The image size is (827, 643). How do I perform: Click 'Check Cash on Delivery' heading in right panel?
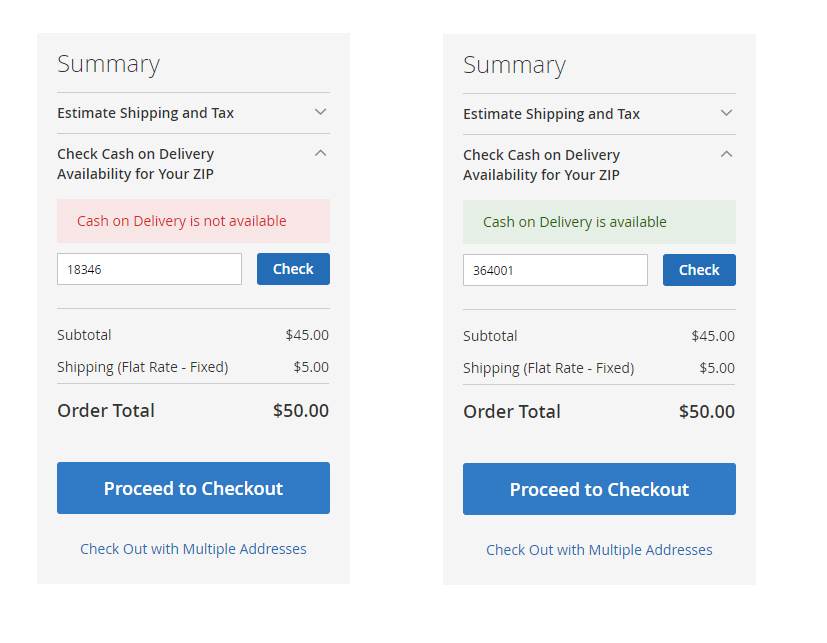(541, 165)
